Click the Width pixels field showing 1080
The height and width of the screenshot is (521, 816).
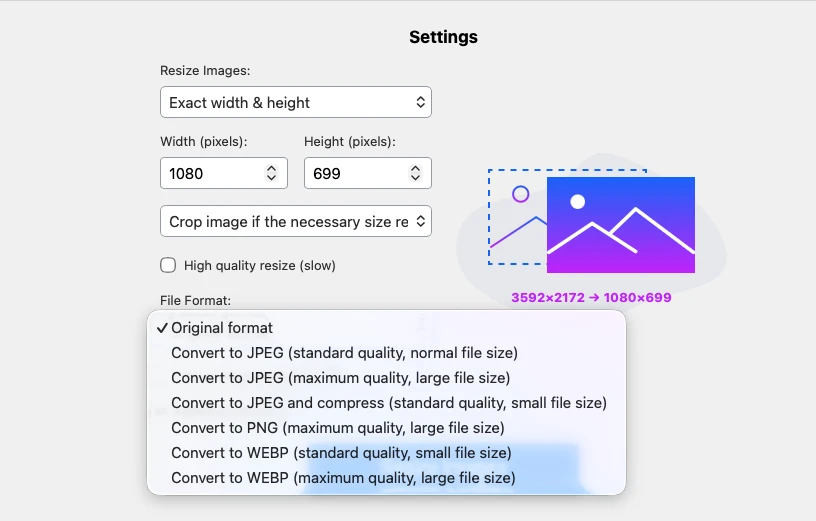pos(224,173)
